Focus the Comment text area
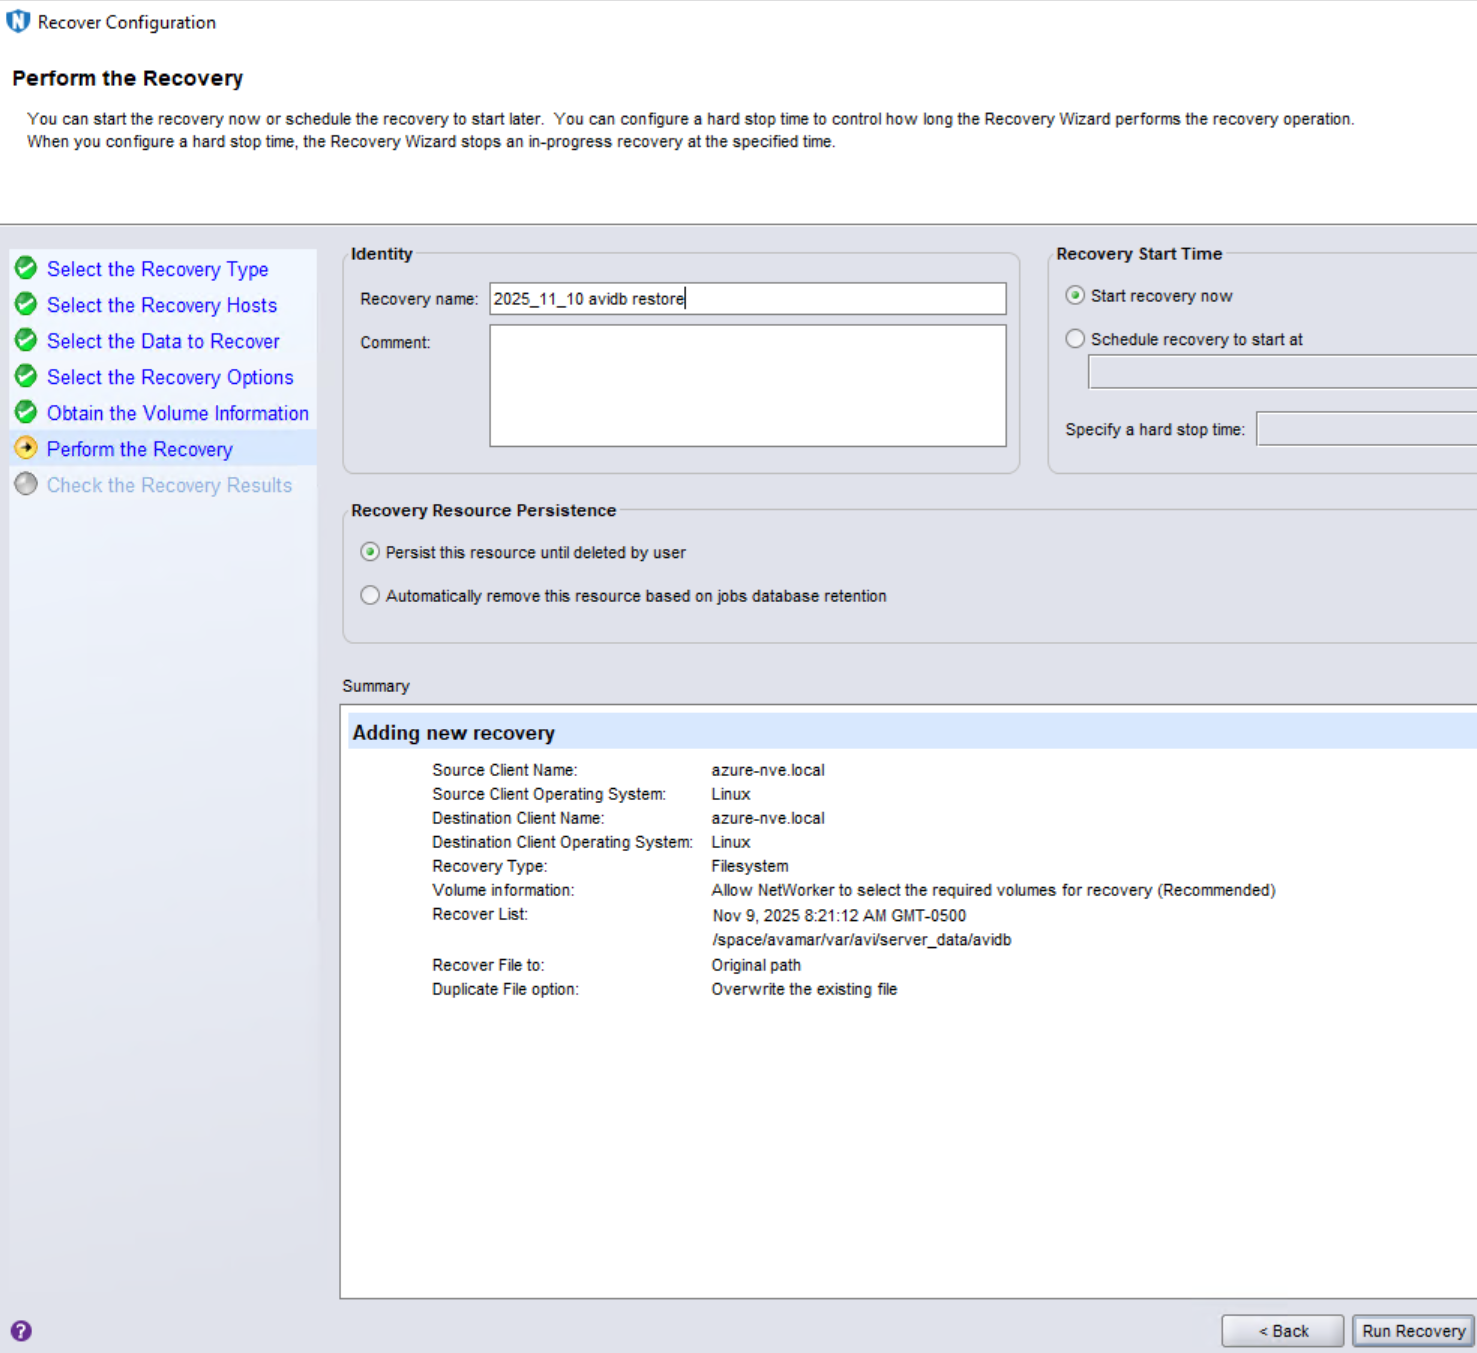This screenshot has width=1477, height=1353. (747, 386)
